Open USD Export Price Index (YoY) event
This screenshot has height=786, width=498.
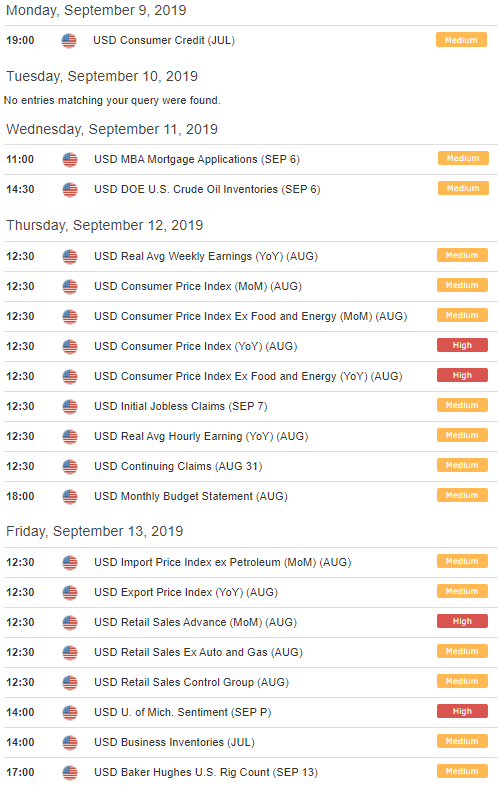point(186,593)
